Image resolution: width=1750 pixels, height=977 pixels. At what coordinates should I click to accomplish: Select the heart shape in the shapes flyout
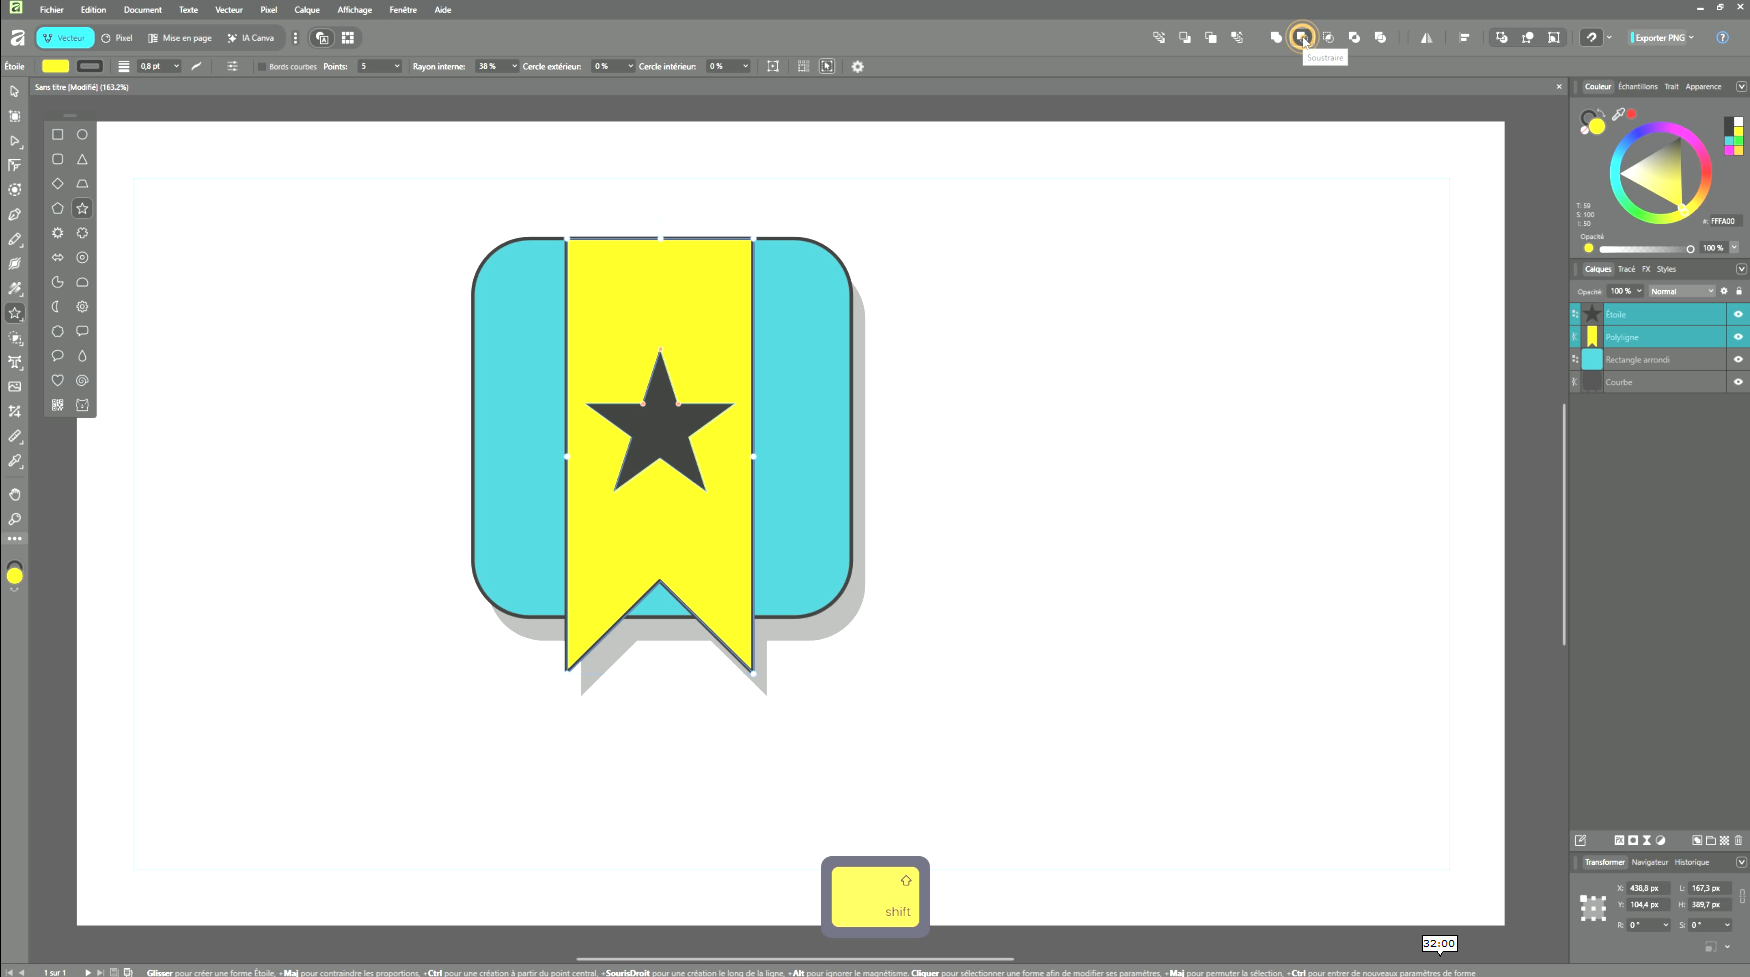(57, 380)
